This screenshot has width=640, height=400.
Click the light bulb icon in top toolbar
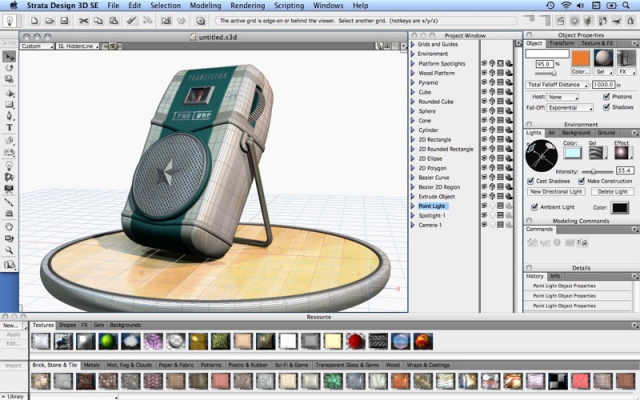10,20
